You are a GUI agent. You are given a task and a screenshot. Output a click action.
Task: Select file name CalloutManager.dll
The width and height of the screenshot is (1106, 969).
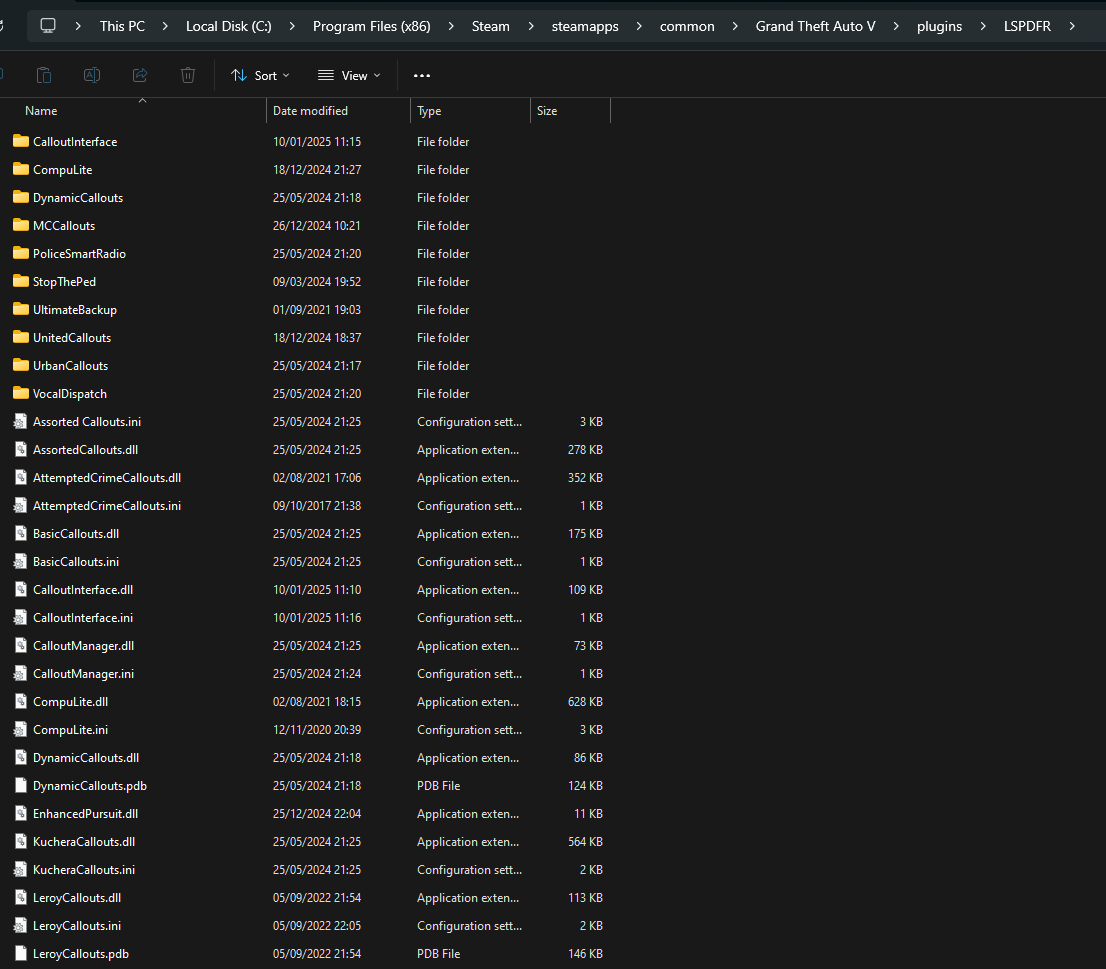(83, 646)
